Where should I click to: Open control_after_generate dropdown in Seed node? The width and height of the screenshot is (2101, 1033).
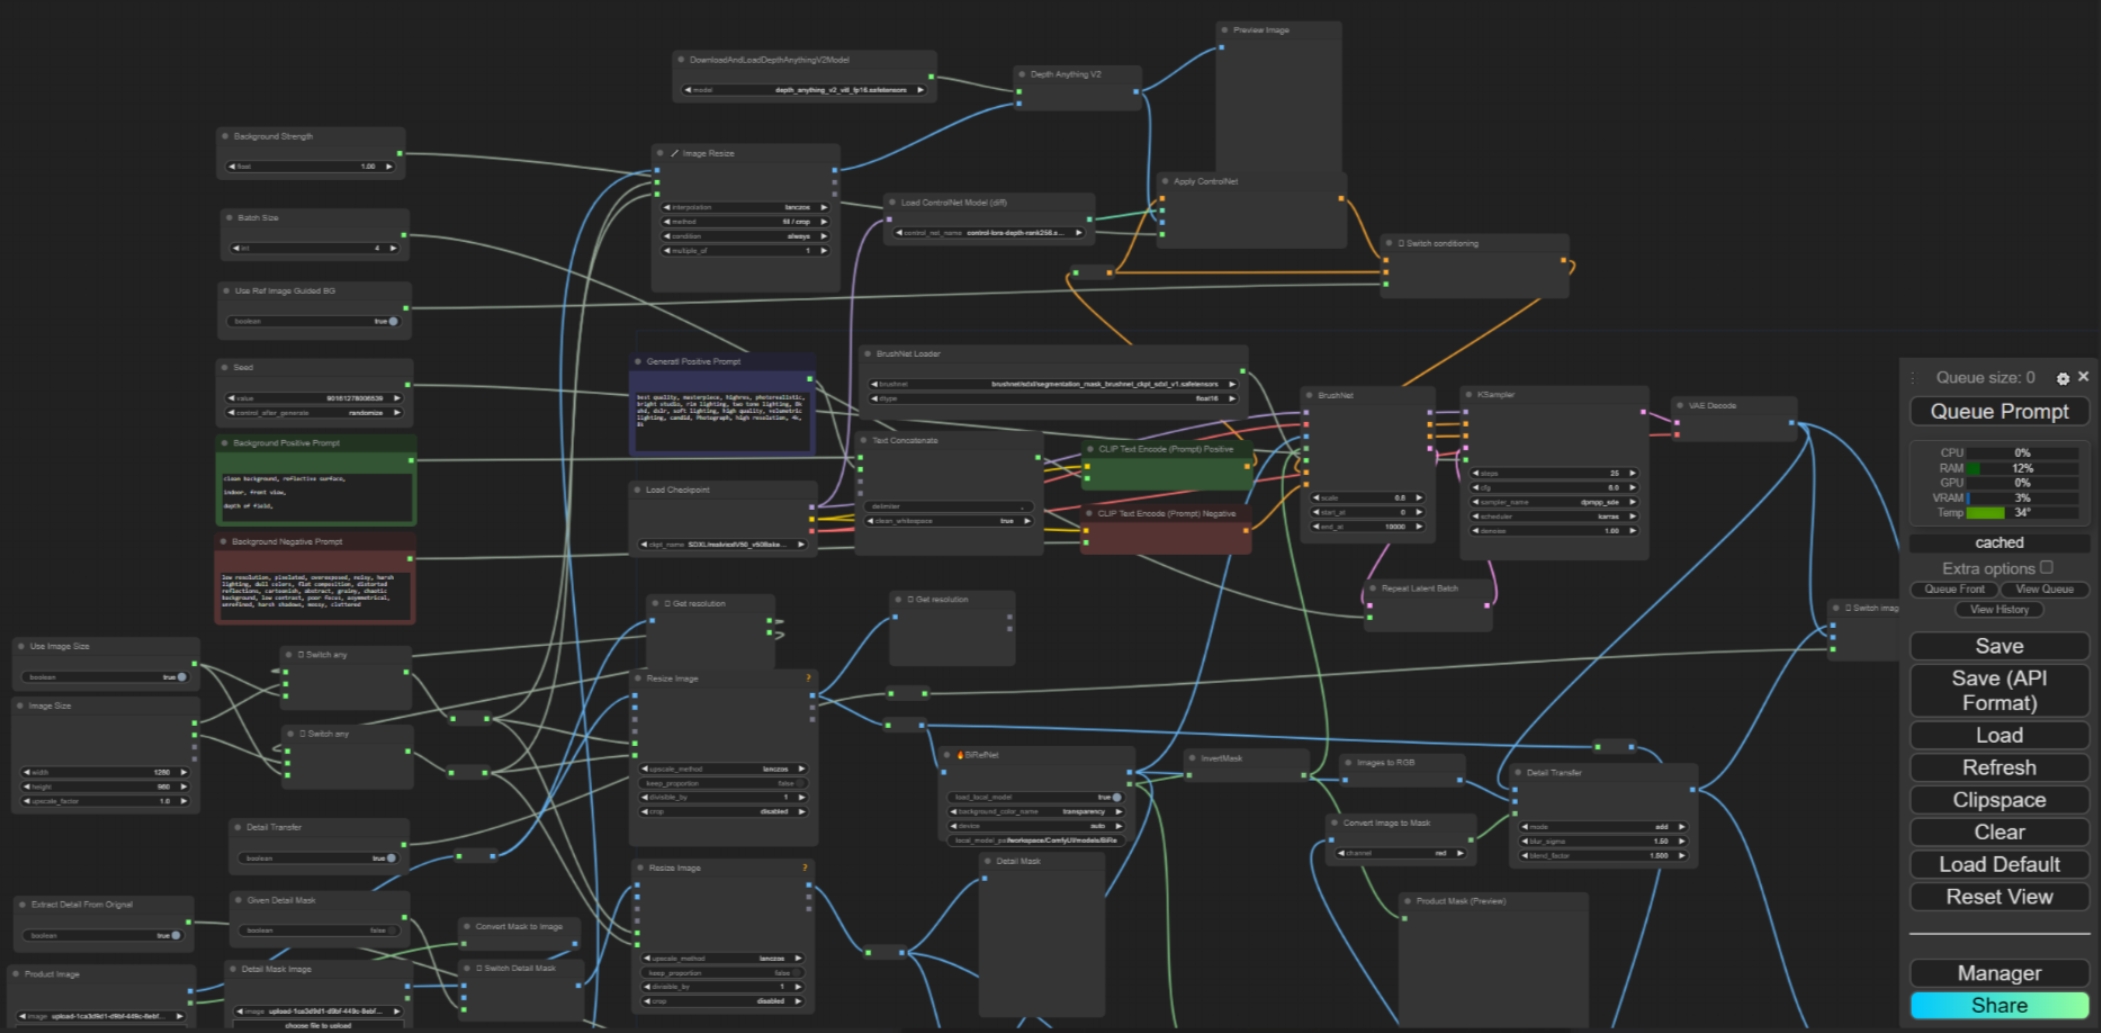314,412
